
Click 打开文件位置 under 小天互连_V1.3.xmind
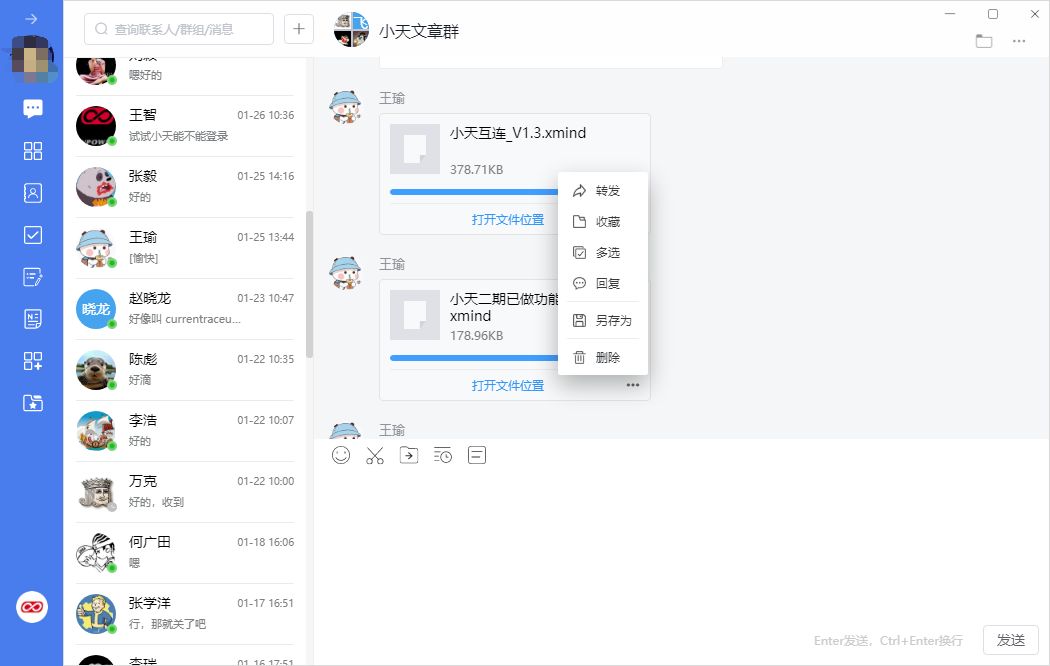[x=508, y=220]
